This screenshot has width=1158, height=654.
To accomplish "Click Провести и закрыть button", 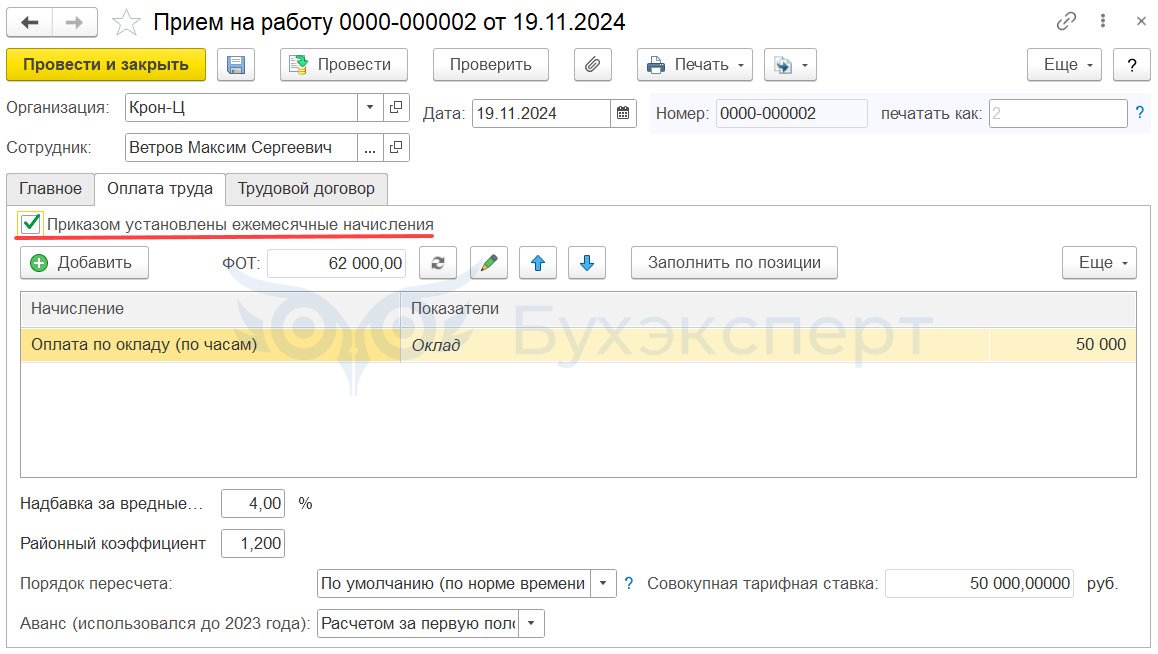I will click(x=106, y=65).
